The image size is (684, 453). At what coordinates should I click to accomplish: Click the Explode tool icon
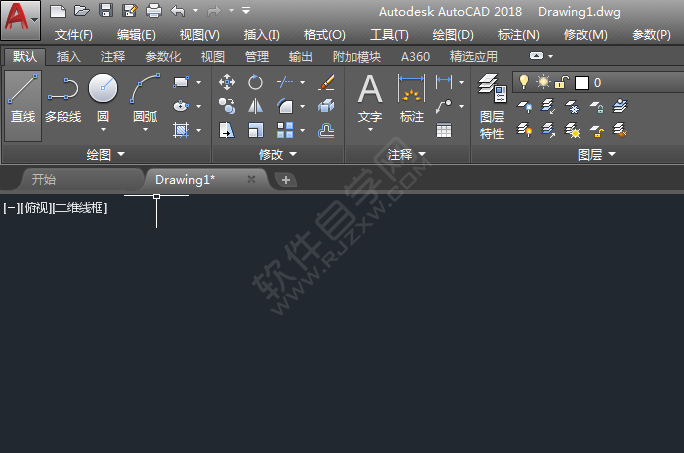click(326, 106)
